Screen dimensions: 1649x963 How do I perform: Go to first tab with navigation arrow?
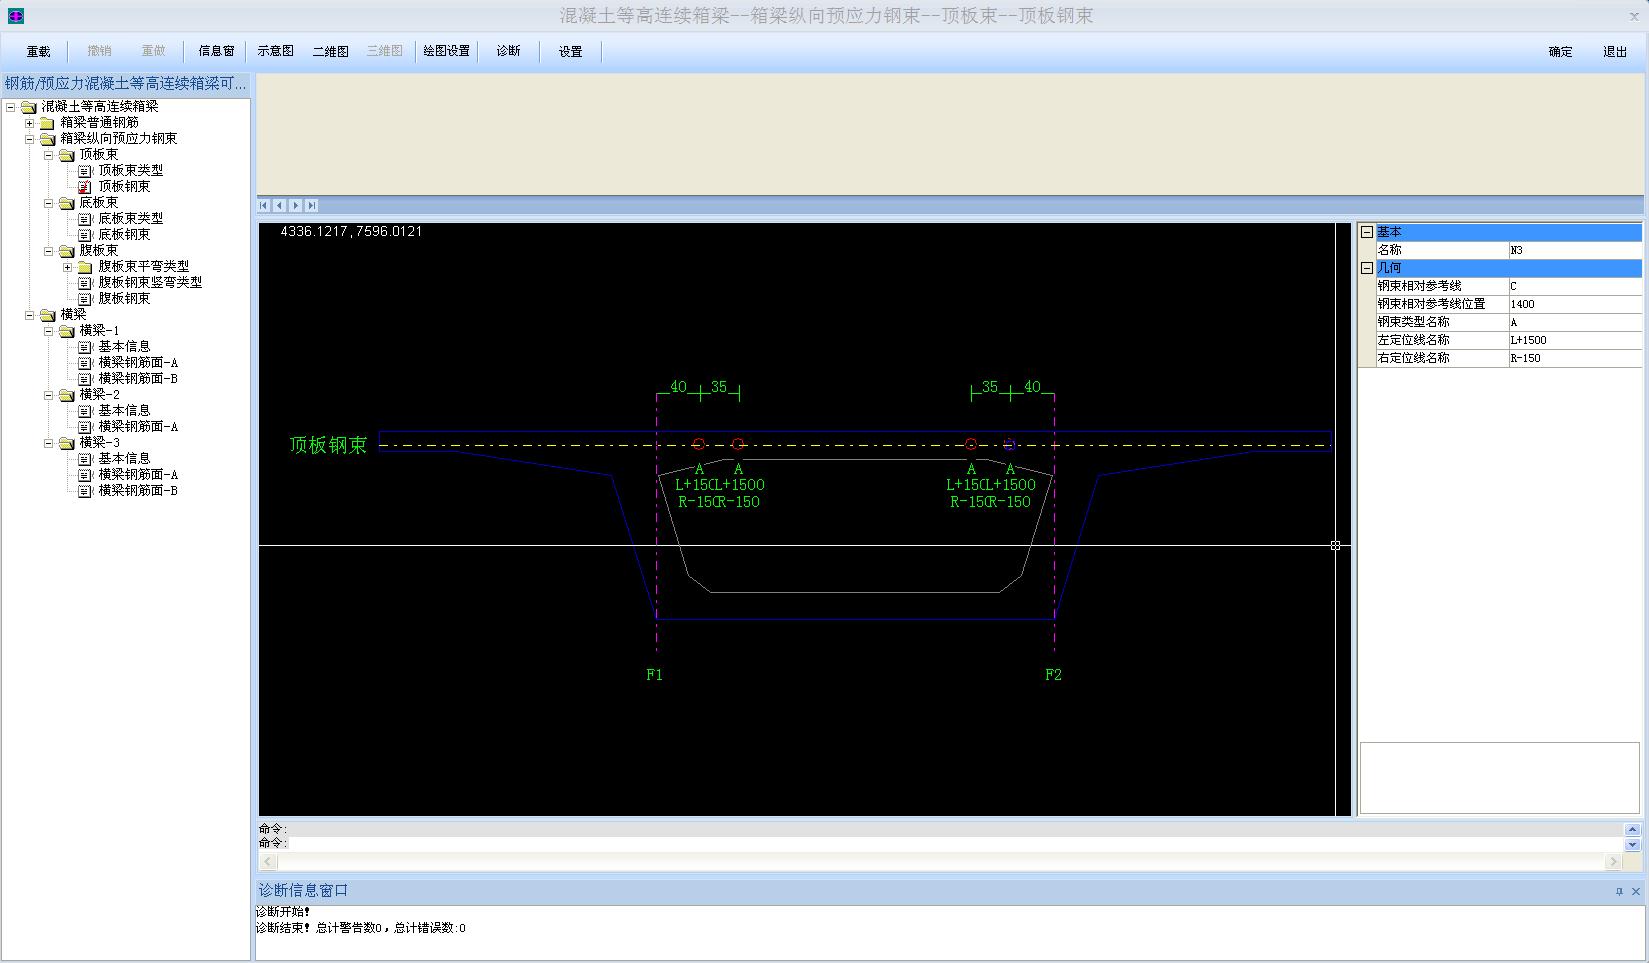[x=264, y=205]
